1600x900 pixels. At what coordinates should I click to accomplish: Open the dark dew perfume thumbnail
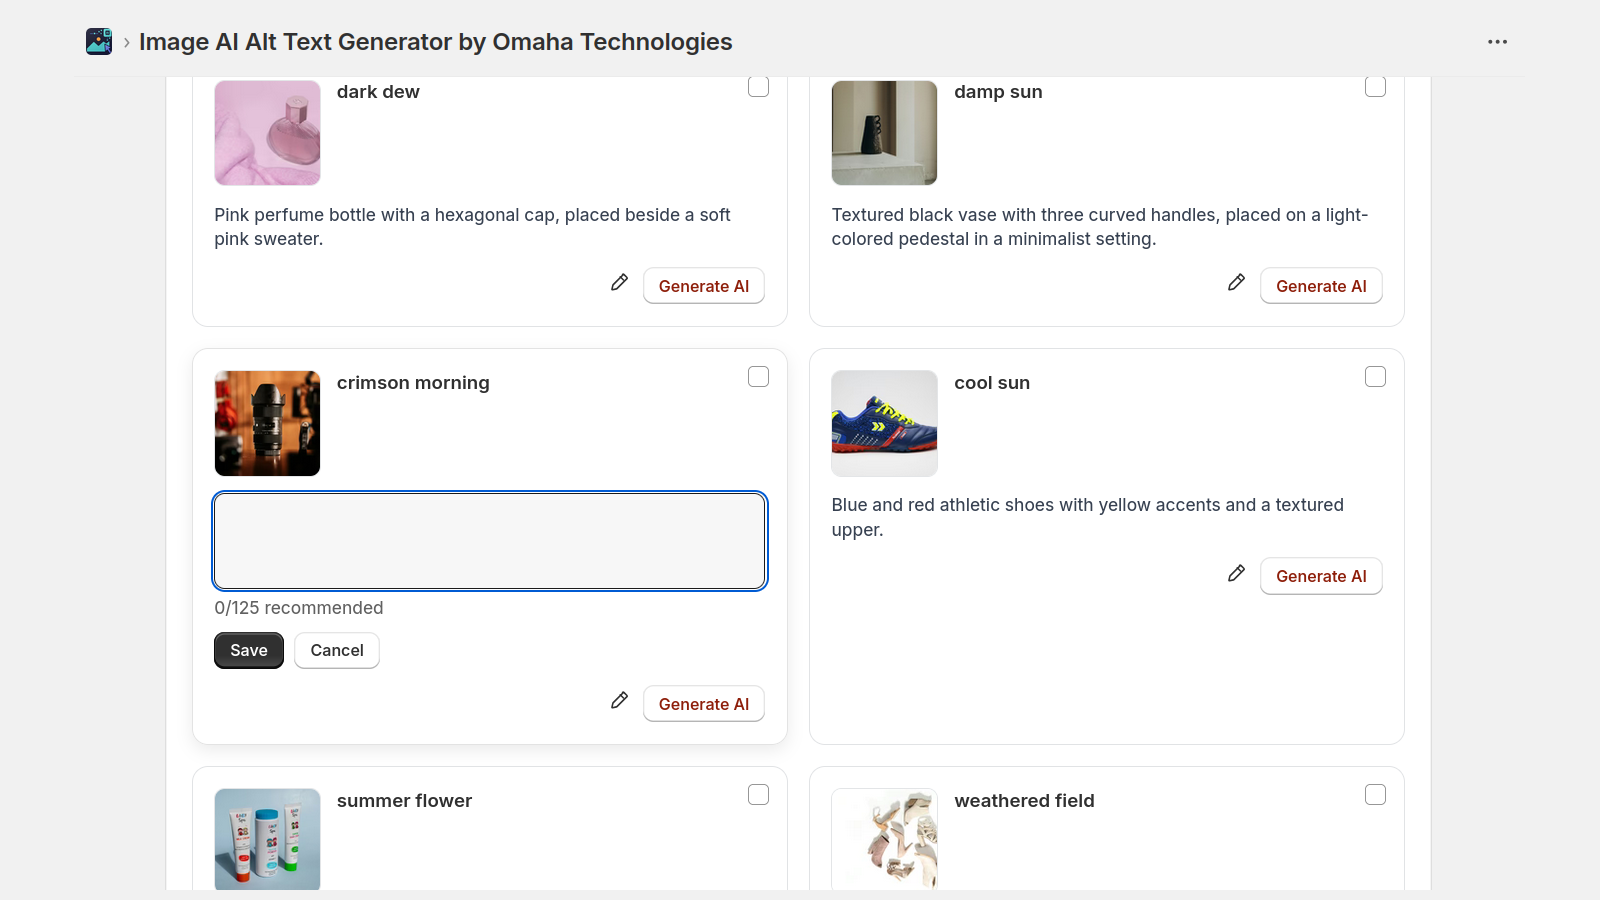point(267,133)
